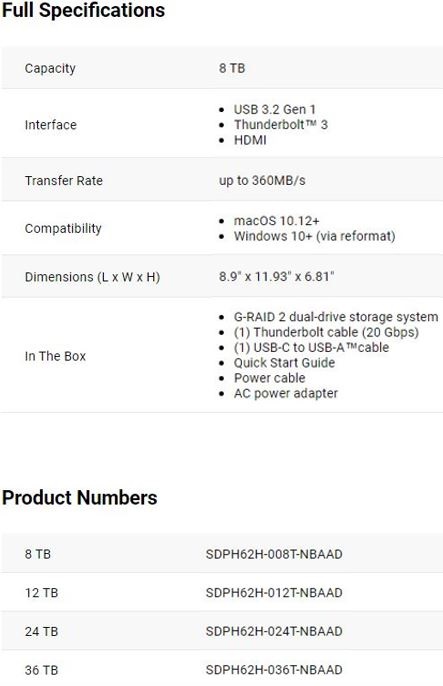
Task: Select the Capacity row label
Action: coord(50,68)
